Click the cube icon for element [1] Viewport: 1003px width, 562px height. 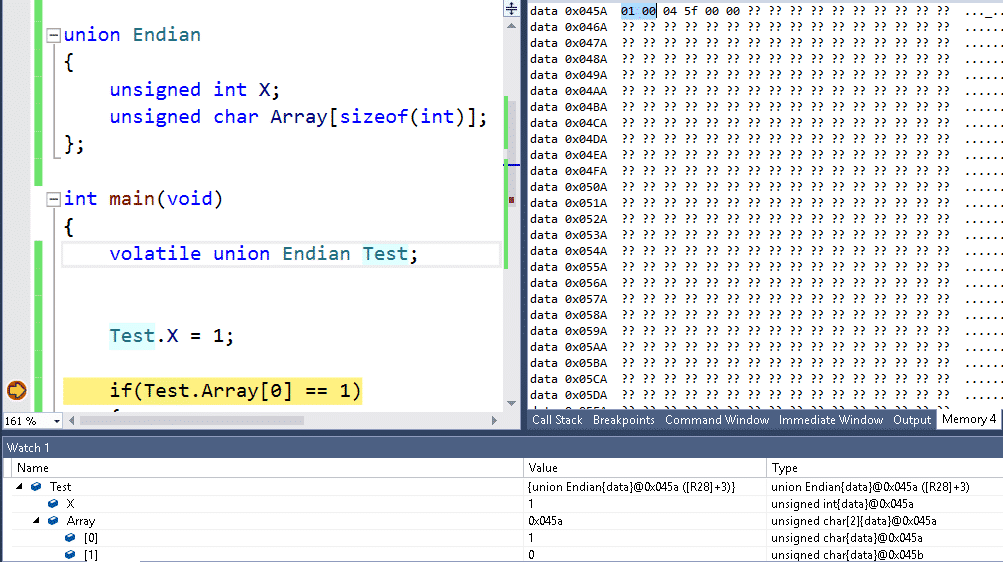70,554
